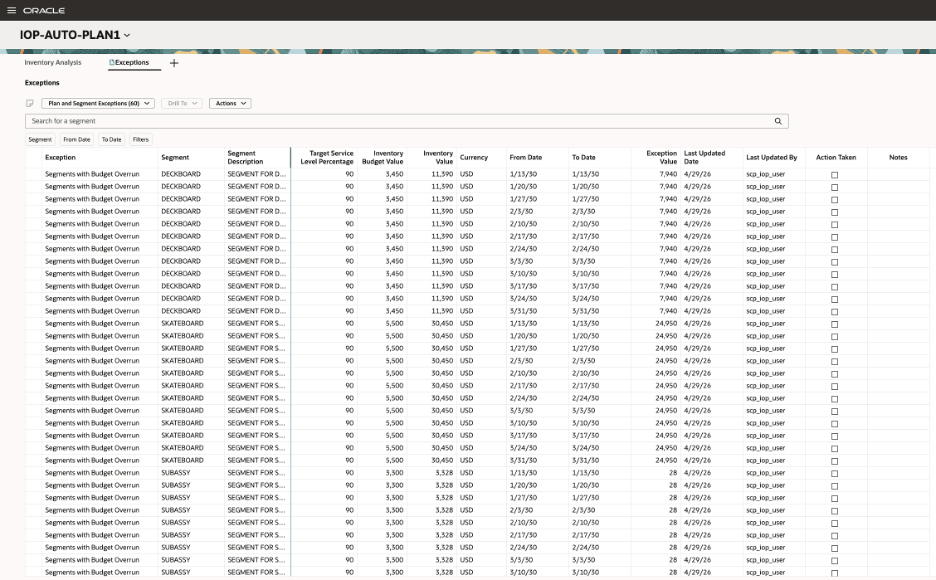Select DECKBOARD segment cell in 1/13/30 row
This screenshot has width=936, height=580.
coord(181,174)
